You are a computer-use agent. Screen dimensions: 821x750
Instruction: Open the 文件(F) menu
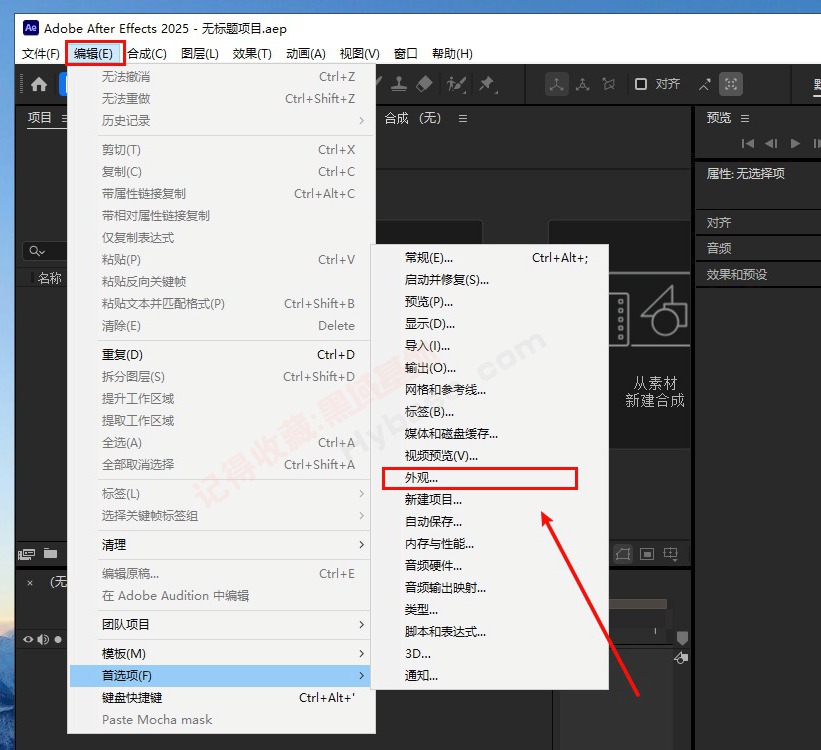40,53
